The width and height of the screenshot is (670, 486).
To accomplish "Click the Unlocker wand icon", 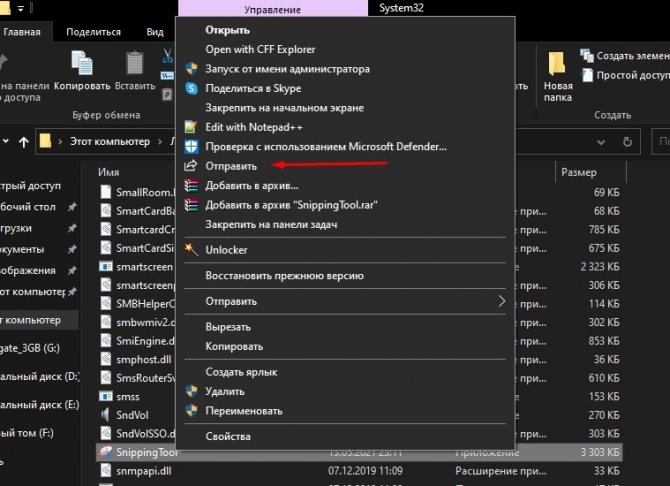I will 191,250.
